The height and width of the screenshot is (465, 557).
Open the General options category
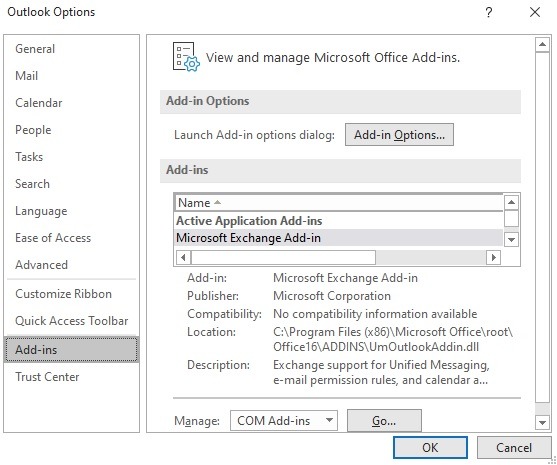click(35, 49)
